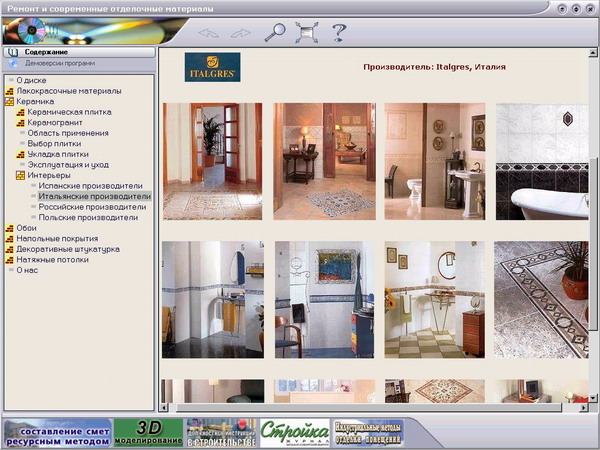Select the Керамика tree label
Image resolution: width=600 pixels, height=450 pixels.
coord(35,101)
